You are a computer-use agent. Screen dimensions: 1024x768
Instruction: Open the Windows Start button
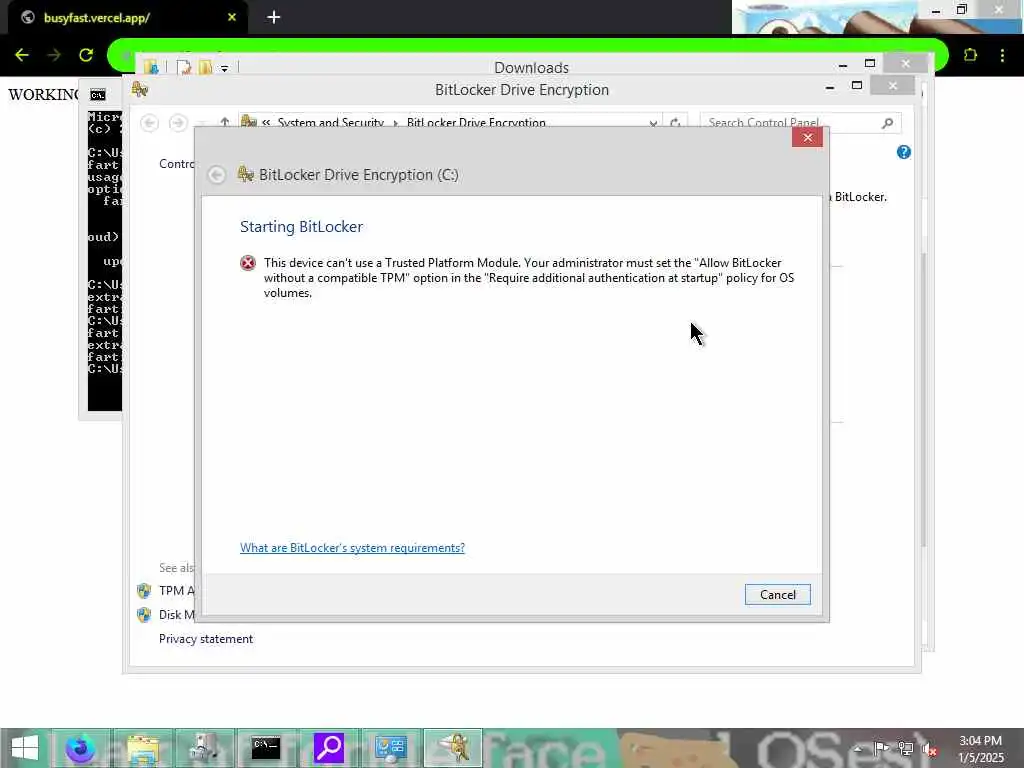pos(25,748)
